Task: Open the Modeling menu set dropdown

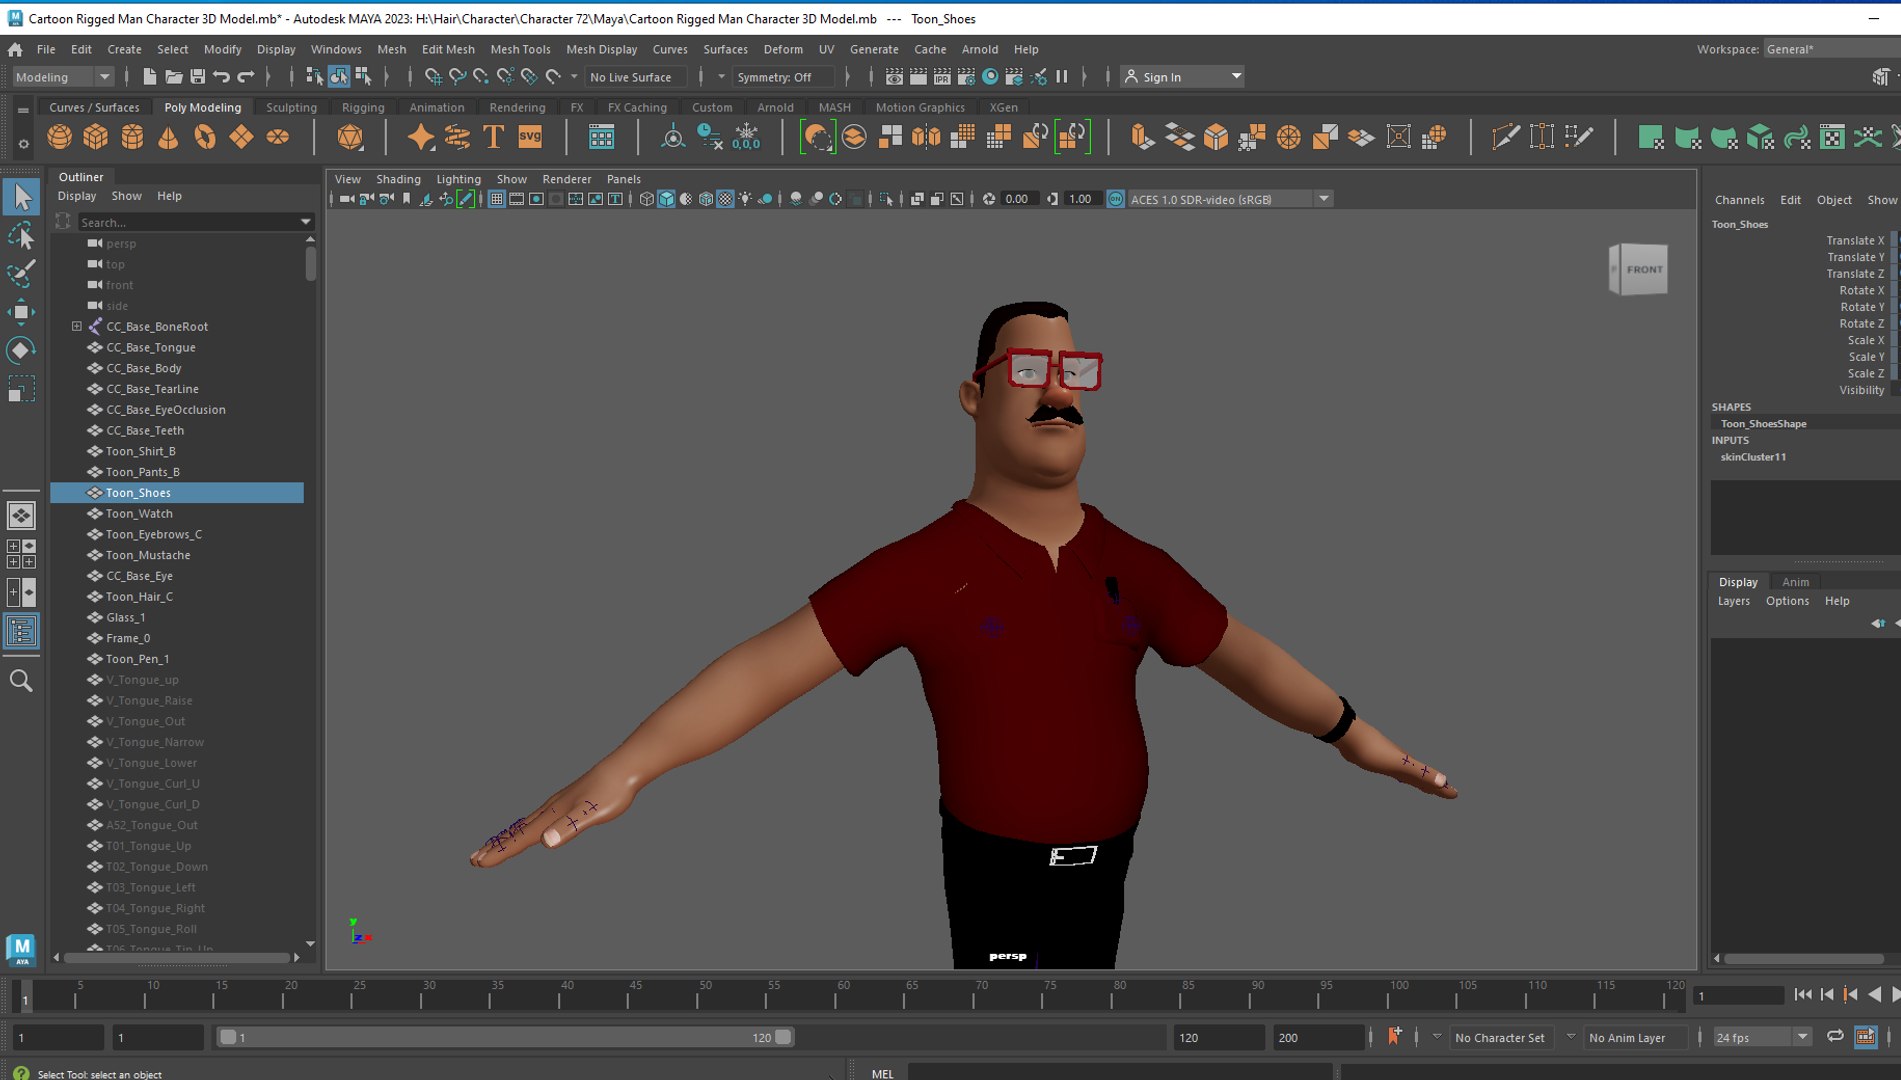Action: coord(63,77)
